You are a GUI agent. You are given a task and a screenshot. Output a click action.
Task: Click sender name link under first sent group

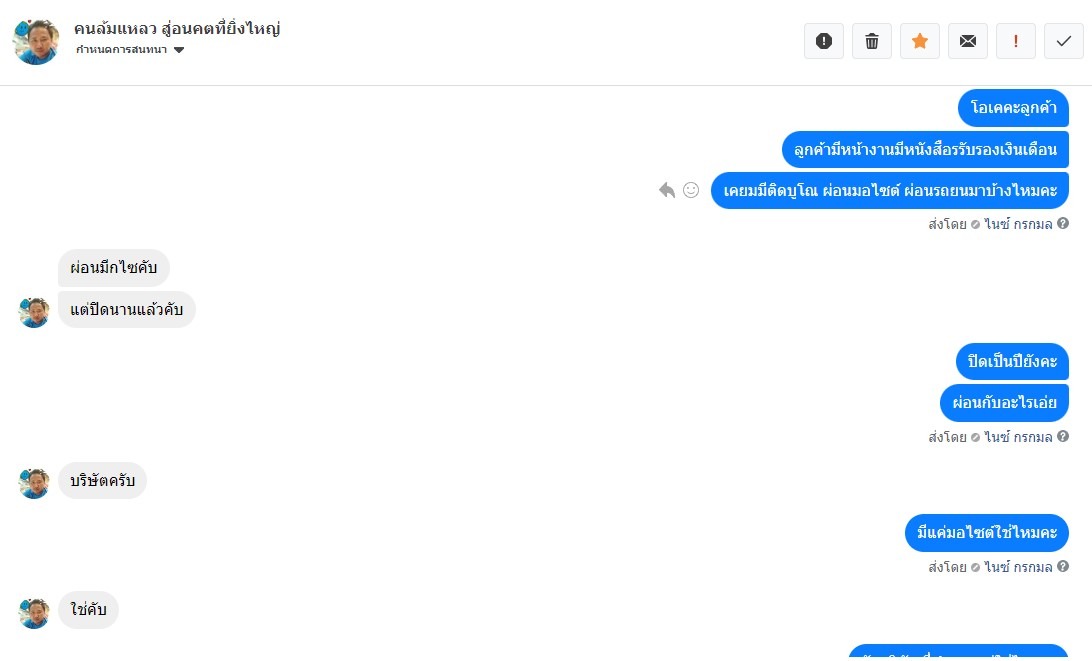point(1018,224)
